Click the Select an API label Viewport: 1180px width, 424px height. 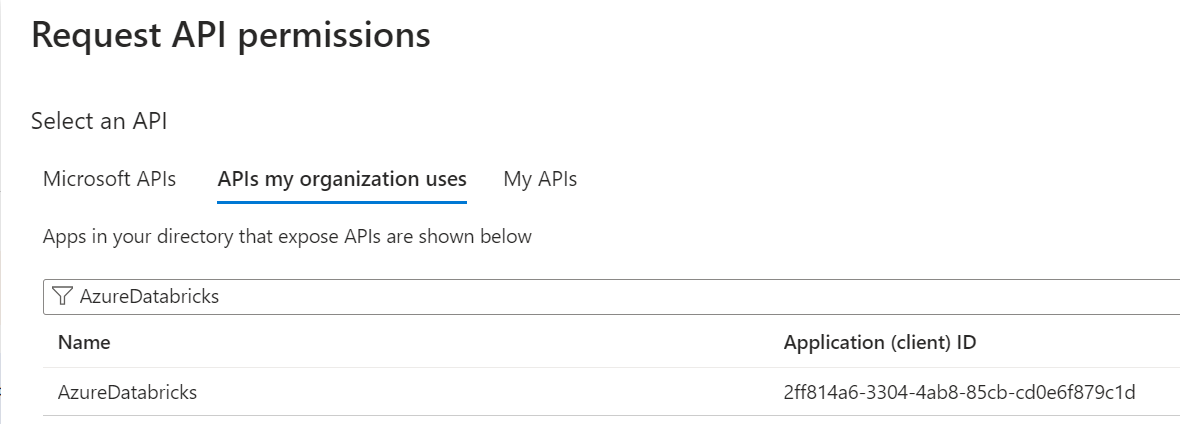point(99,120)
